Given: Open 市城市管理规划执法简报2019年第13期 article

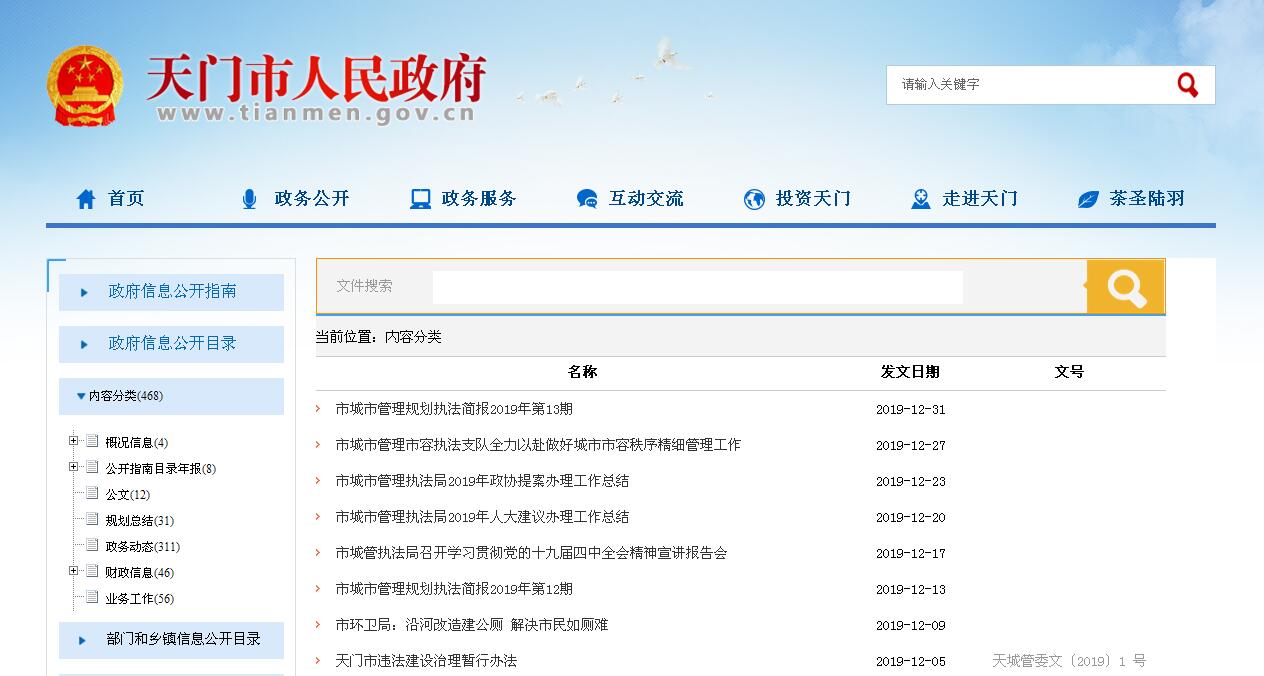Looking at the screenshot, I should coord(454,409).
